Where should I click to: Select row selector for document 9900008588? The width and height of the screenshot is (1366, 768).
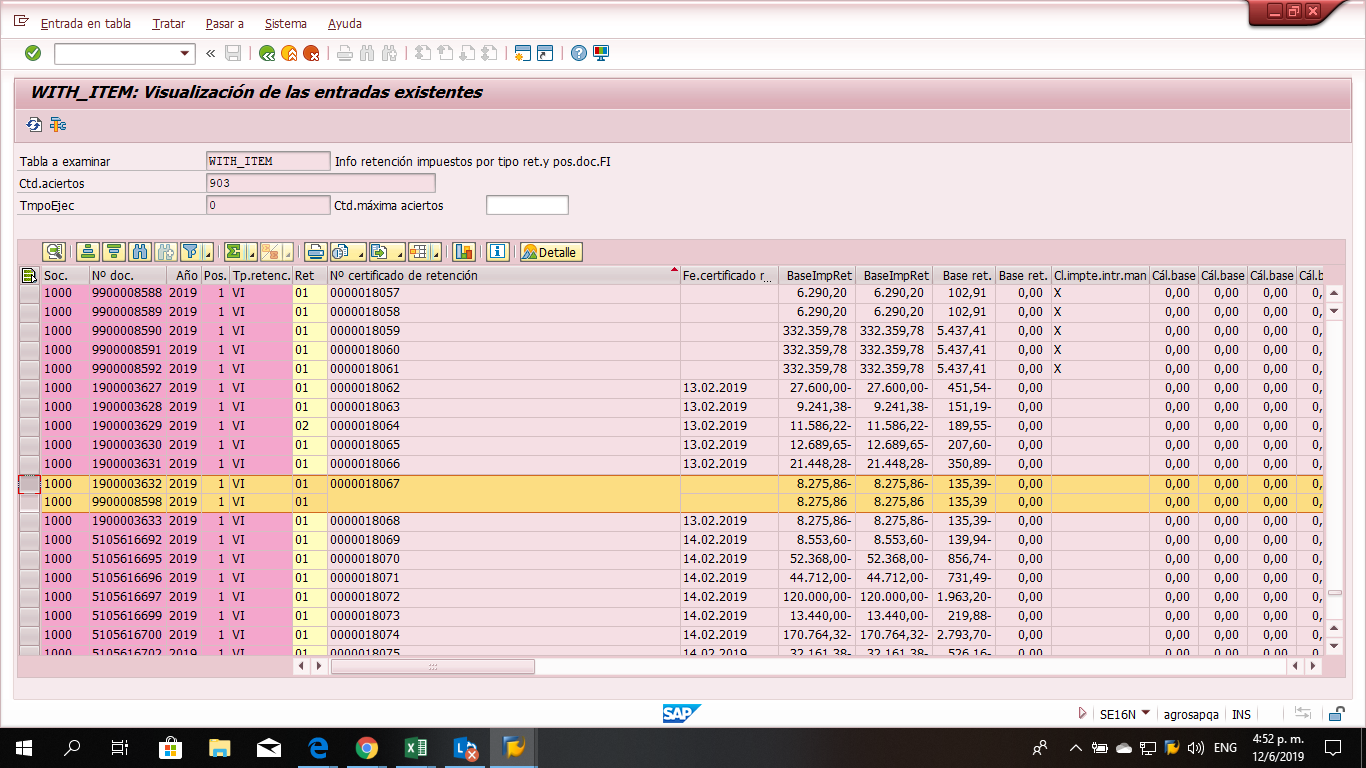[29, 293]
